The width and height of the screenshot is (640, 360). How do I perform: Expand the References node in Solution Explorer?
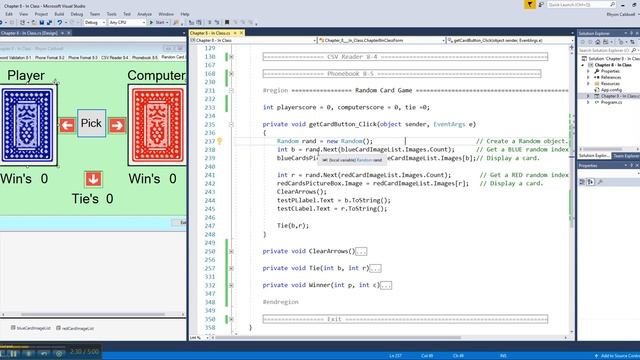[588, 78]
